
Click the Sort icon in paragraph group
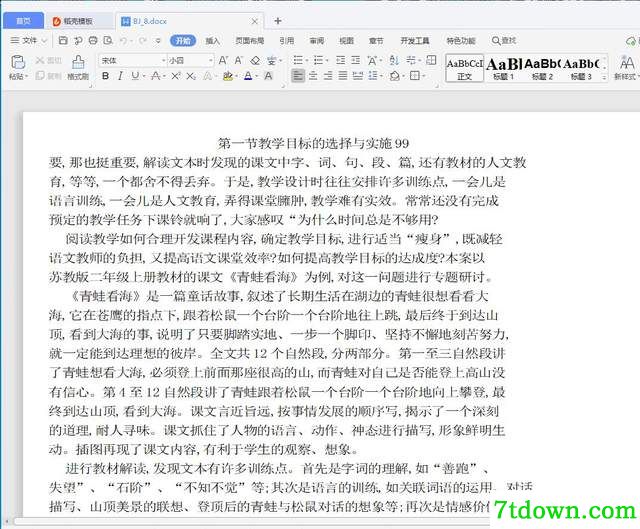pyautogui.click(x=393, y=60)
